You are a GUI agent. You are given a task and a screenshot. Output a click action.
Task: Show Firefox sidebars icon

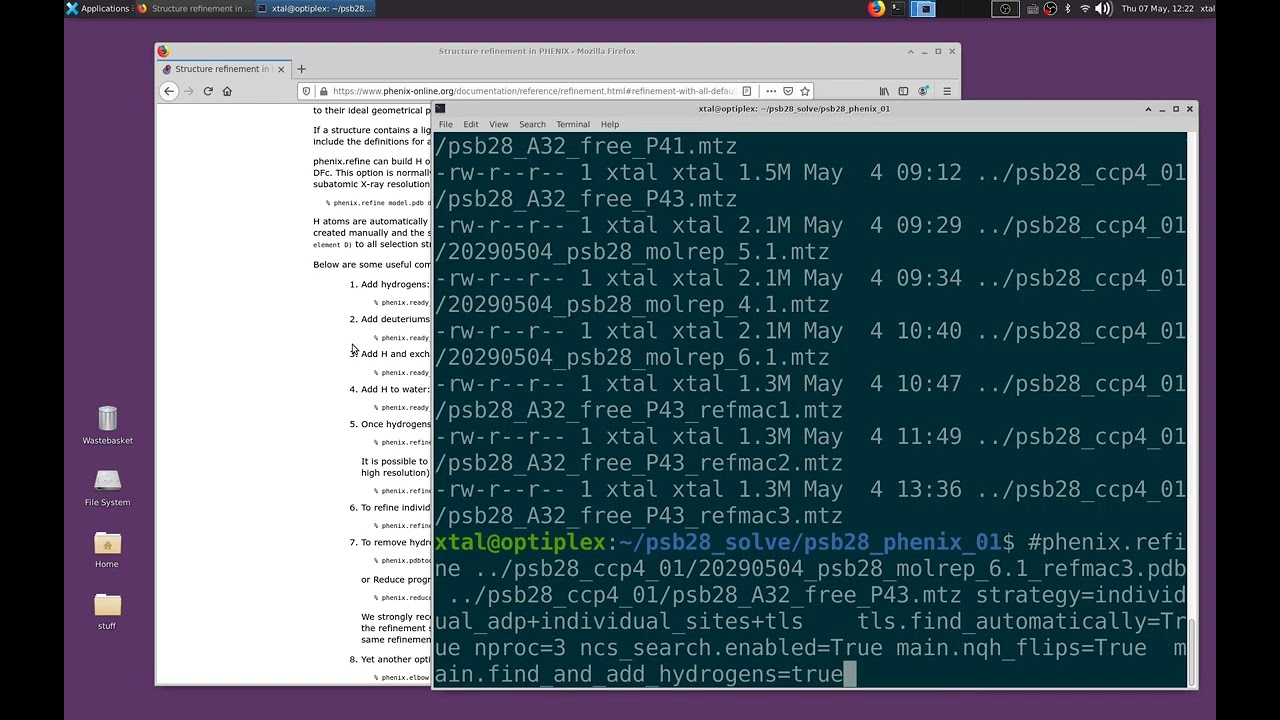click(903, 91)
